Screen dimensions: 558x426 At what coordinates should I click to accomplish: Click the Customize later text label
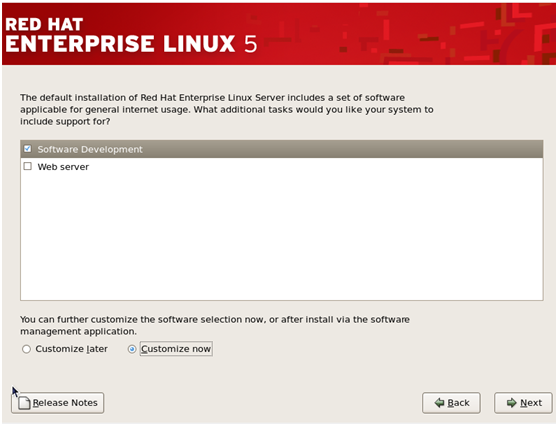pos(71,349)
